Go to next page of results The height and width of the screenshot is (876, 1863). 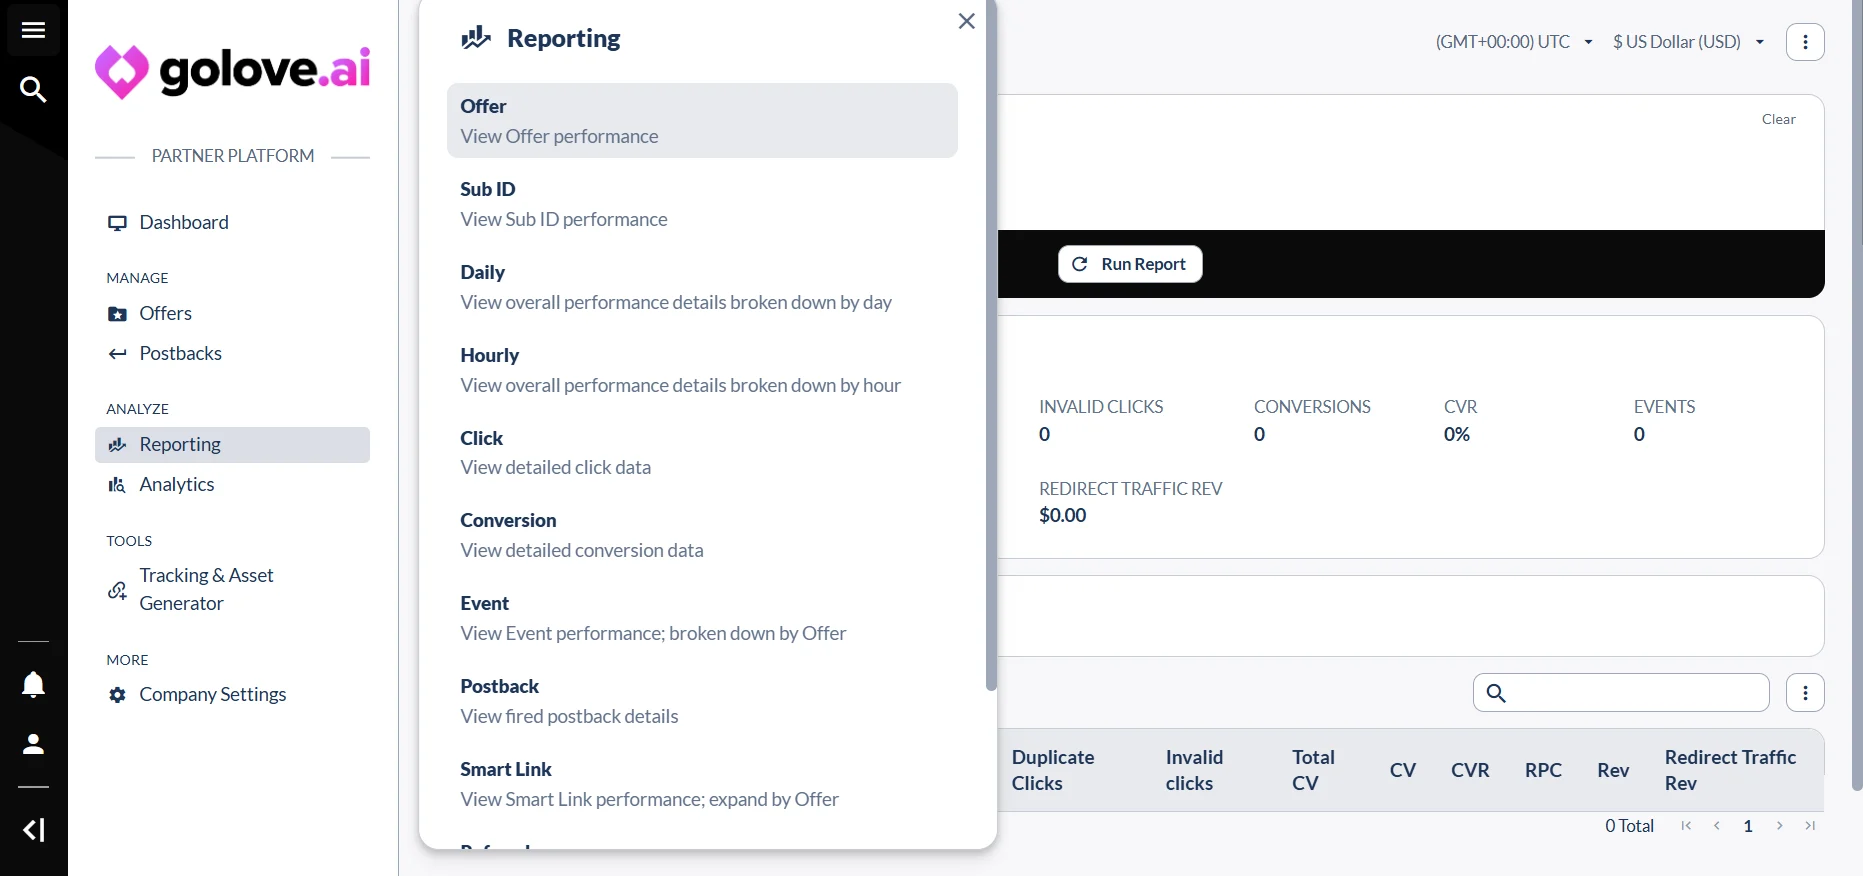tap(1779, 826)
